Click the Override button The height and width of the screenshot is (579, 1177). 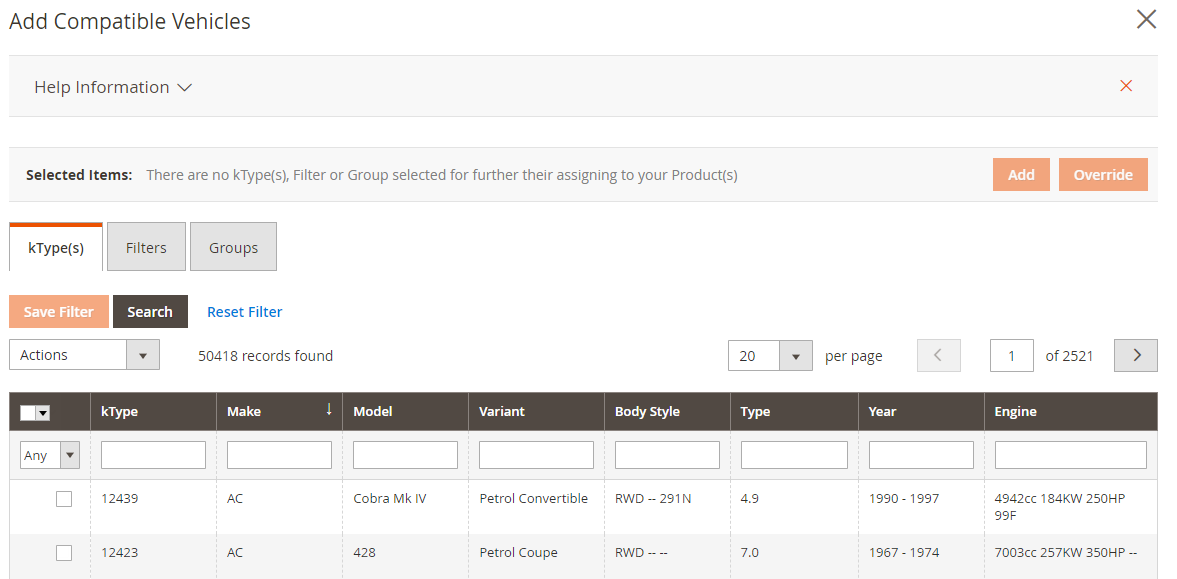pos(1102,174)
